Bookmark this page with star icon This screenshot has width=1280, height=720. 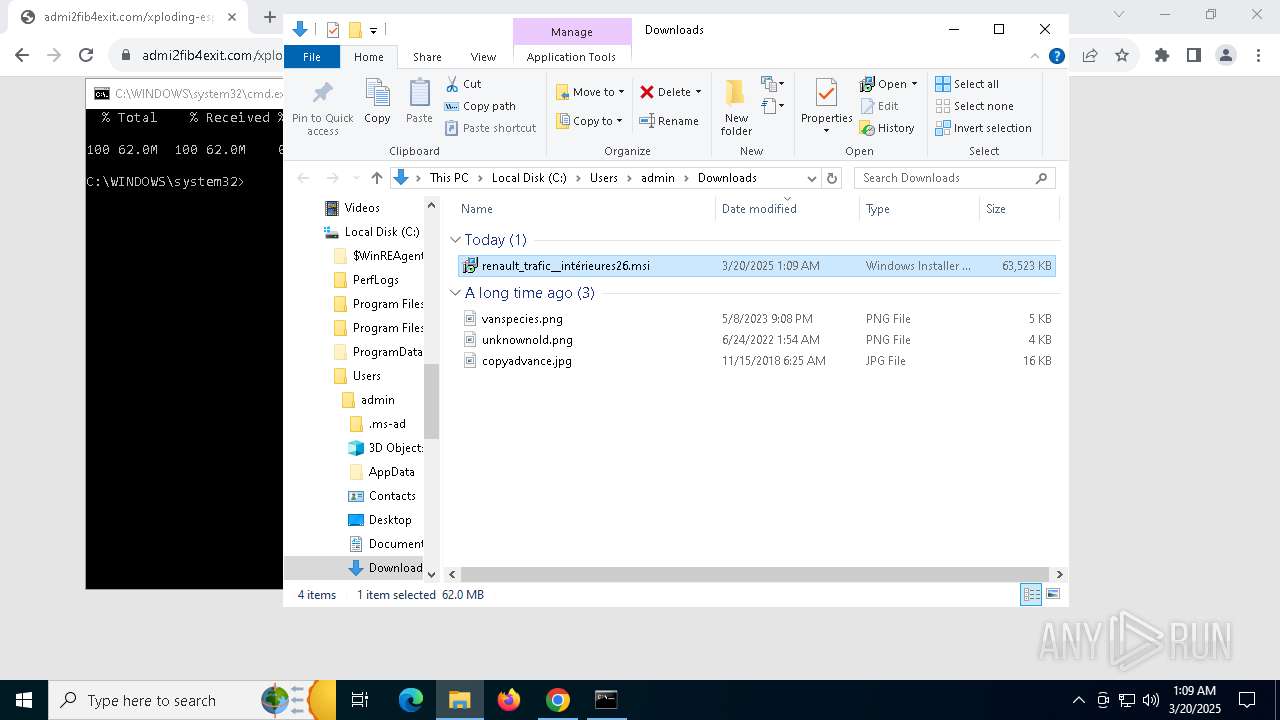coord(1122,56)
